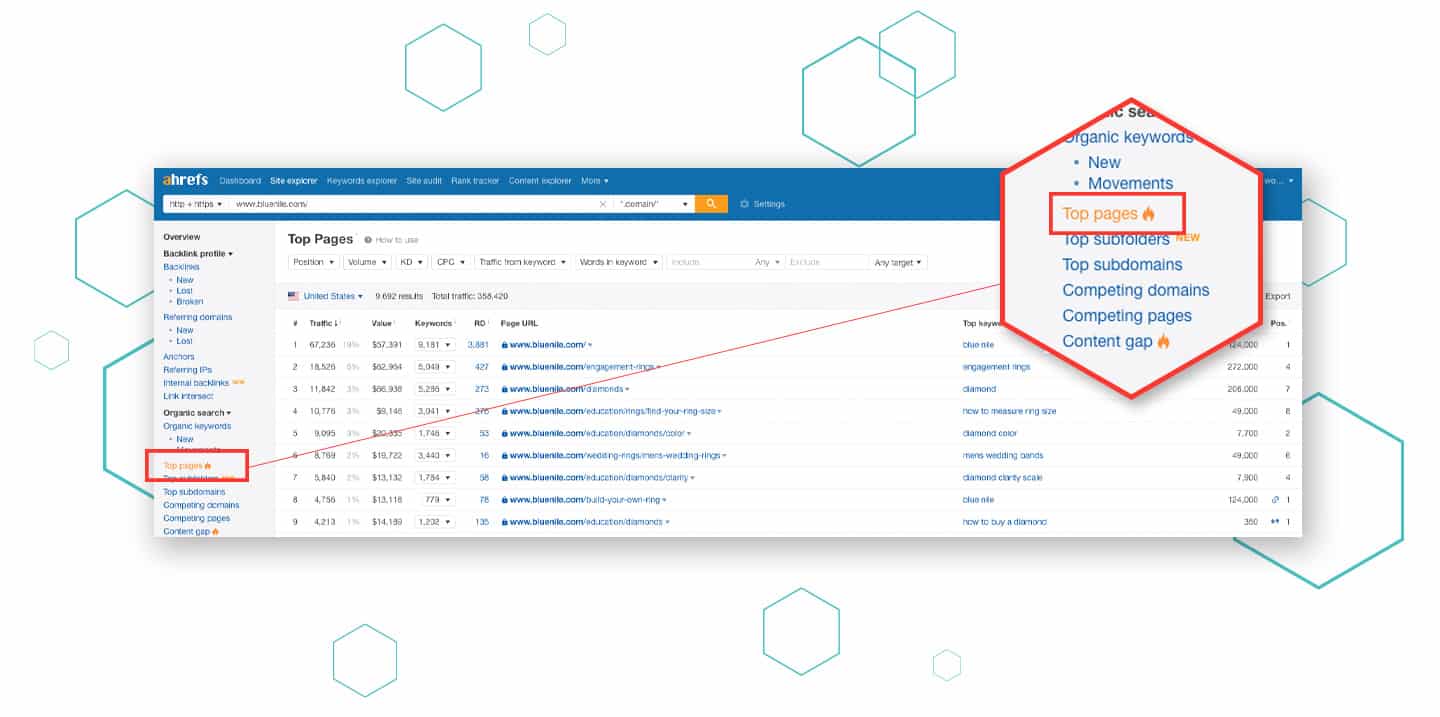1440x717 pixels.
Task: Open the Position filter dropdown
Action: 314,262
